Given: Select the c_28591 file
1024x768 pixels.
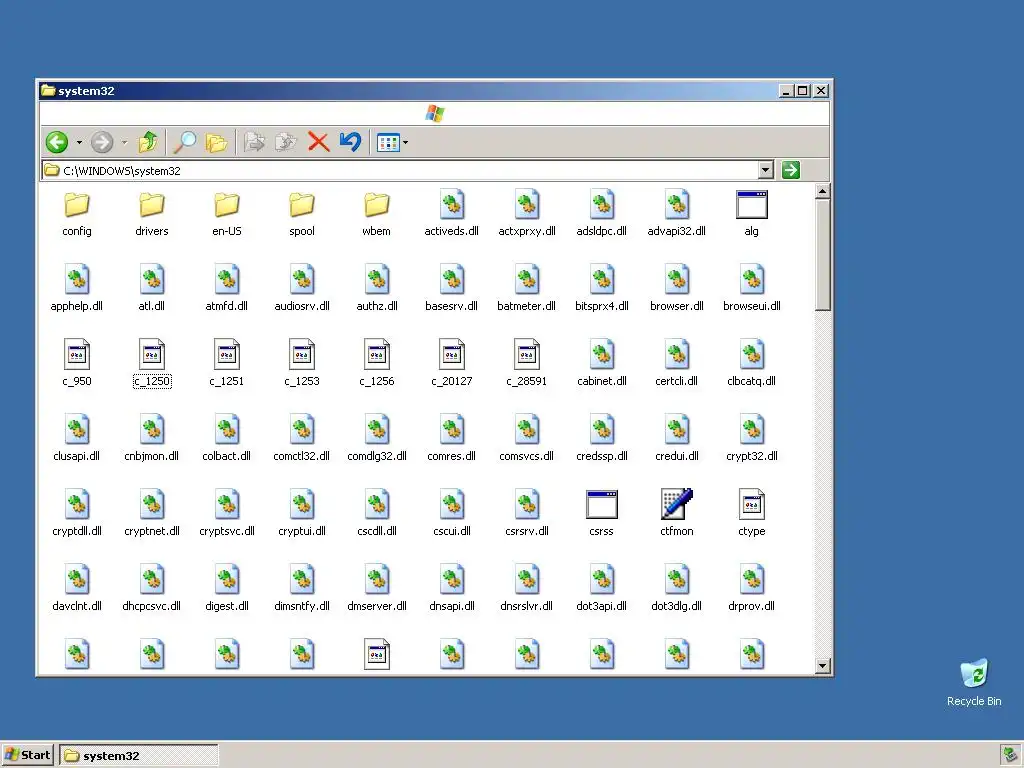Looking at the screenshot, I should (x=526, y=364).
